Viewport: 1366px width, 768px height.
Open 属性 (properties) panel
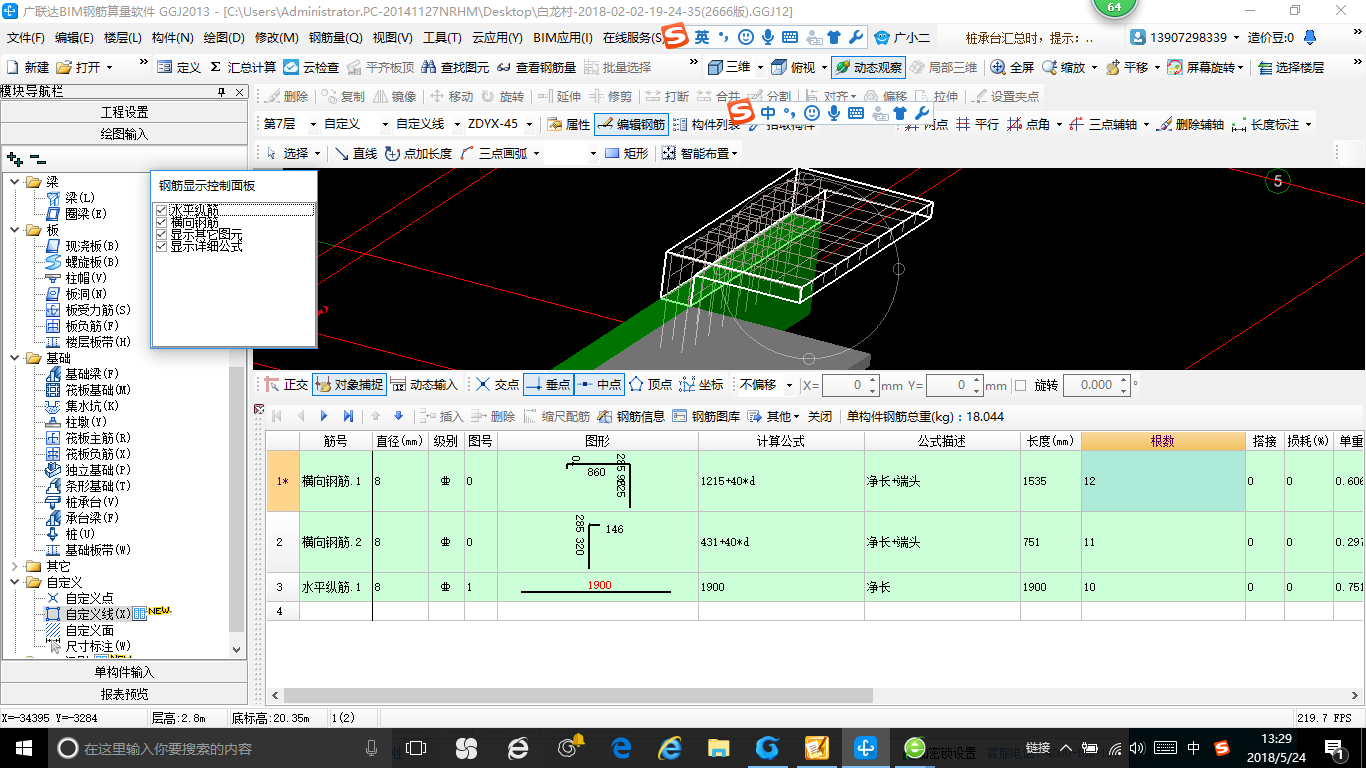pyautogui.click(x=568, y=125)
